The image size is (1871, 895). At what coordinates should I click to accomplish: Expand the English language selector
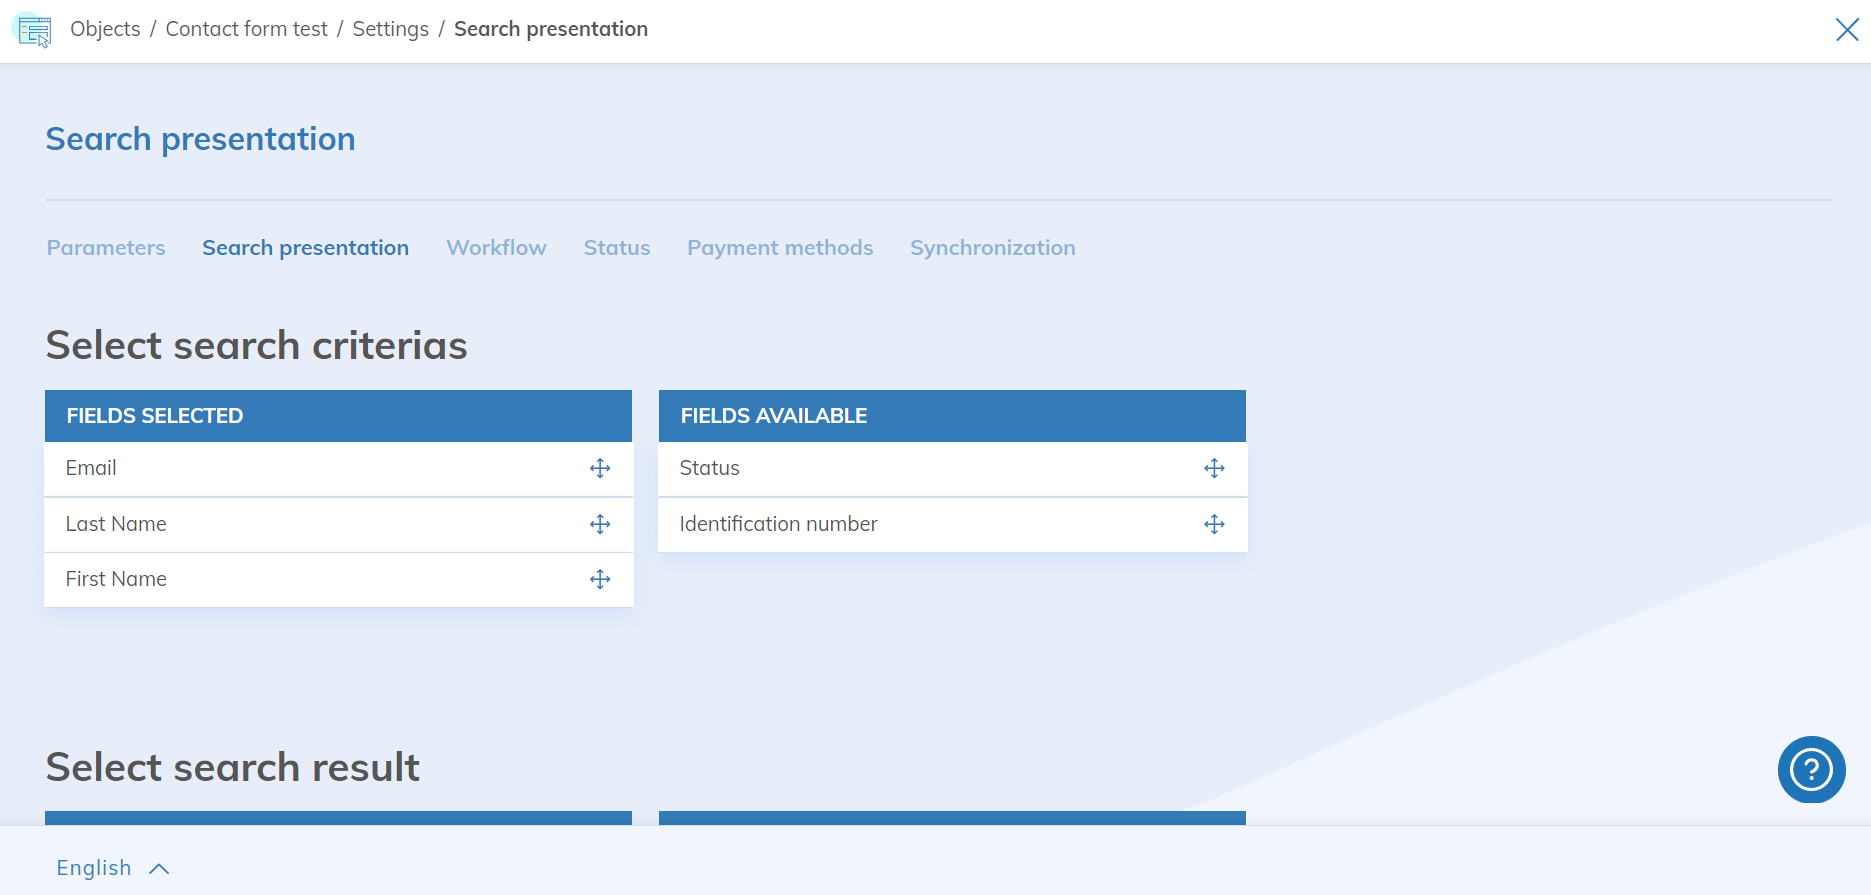pos(94,868)
